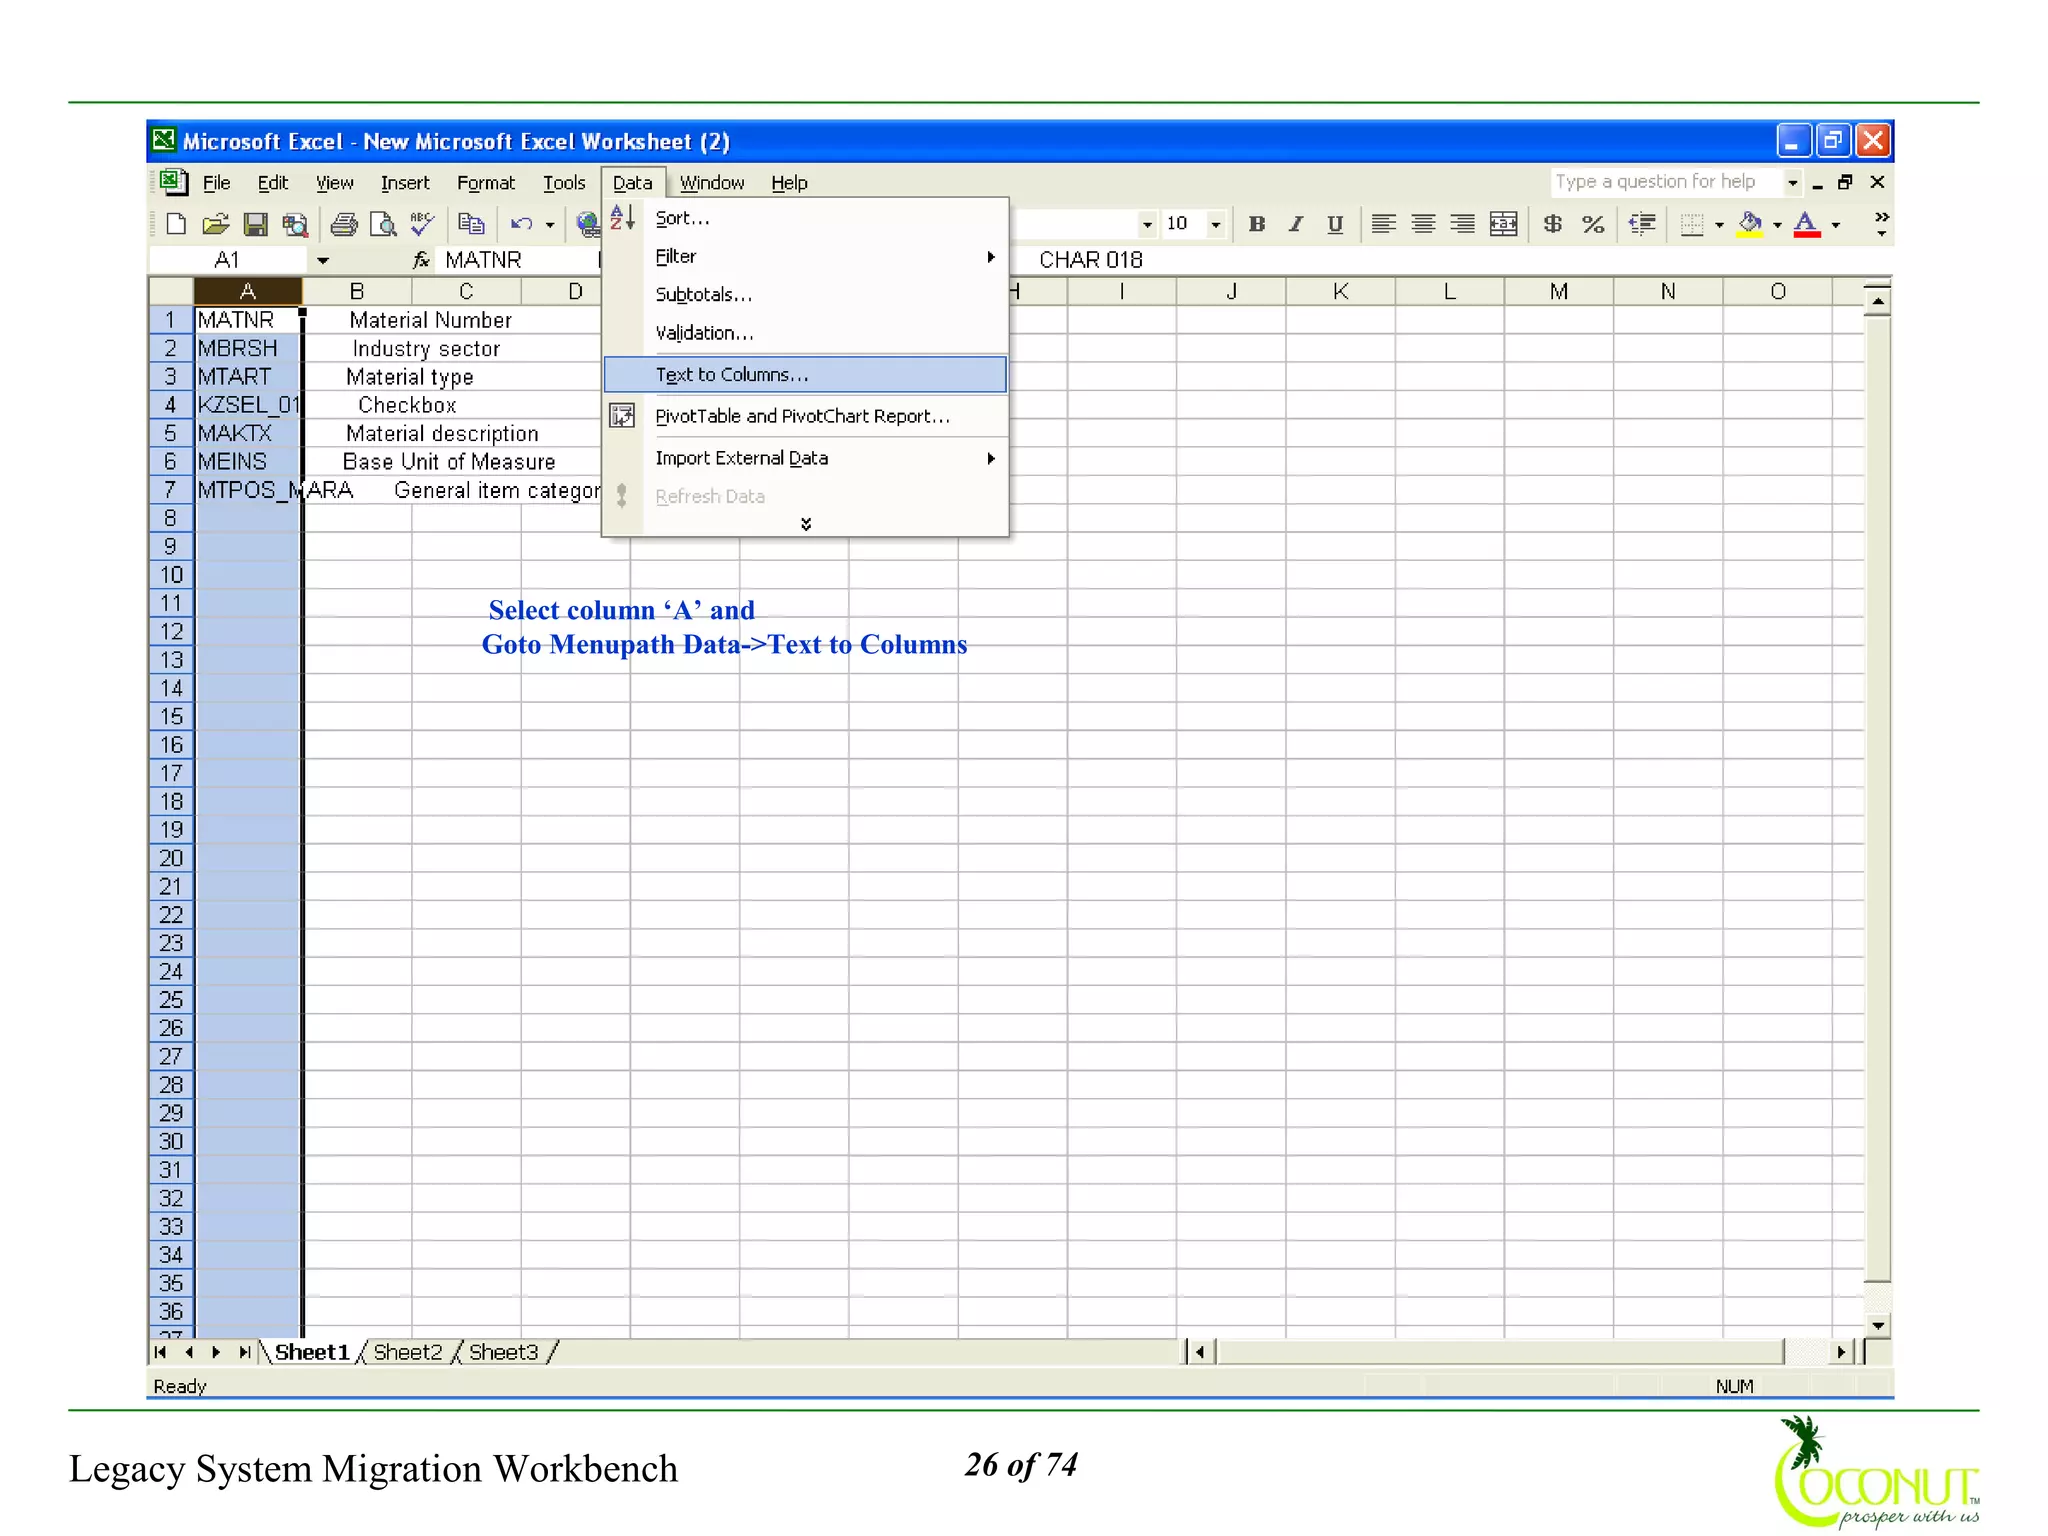This screenshot has width=2048, height=1536.
Task: Click vertical scrollbar down arrow
Action: pos(1878,1325)
